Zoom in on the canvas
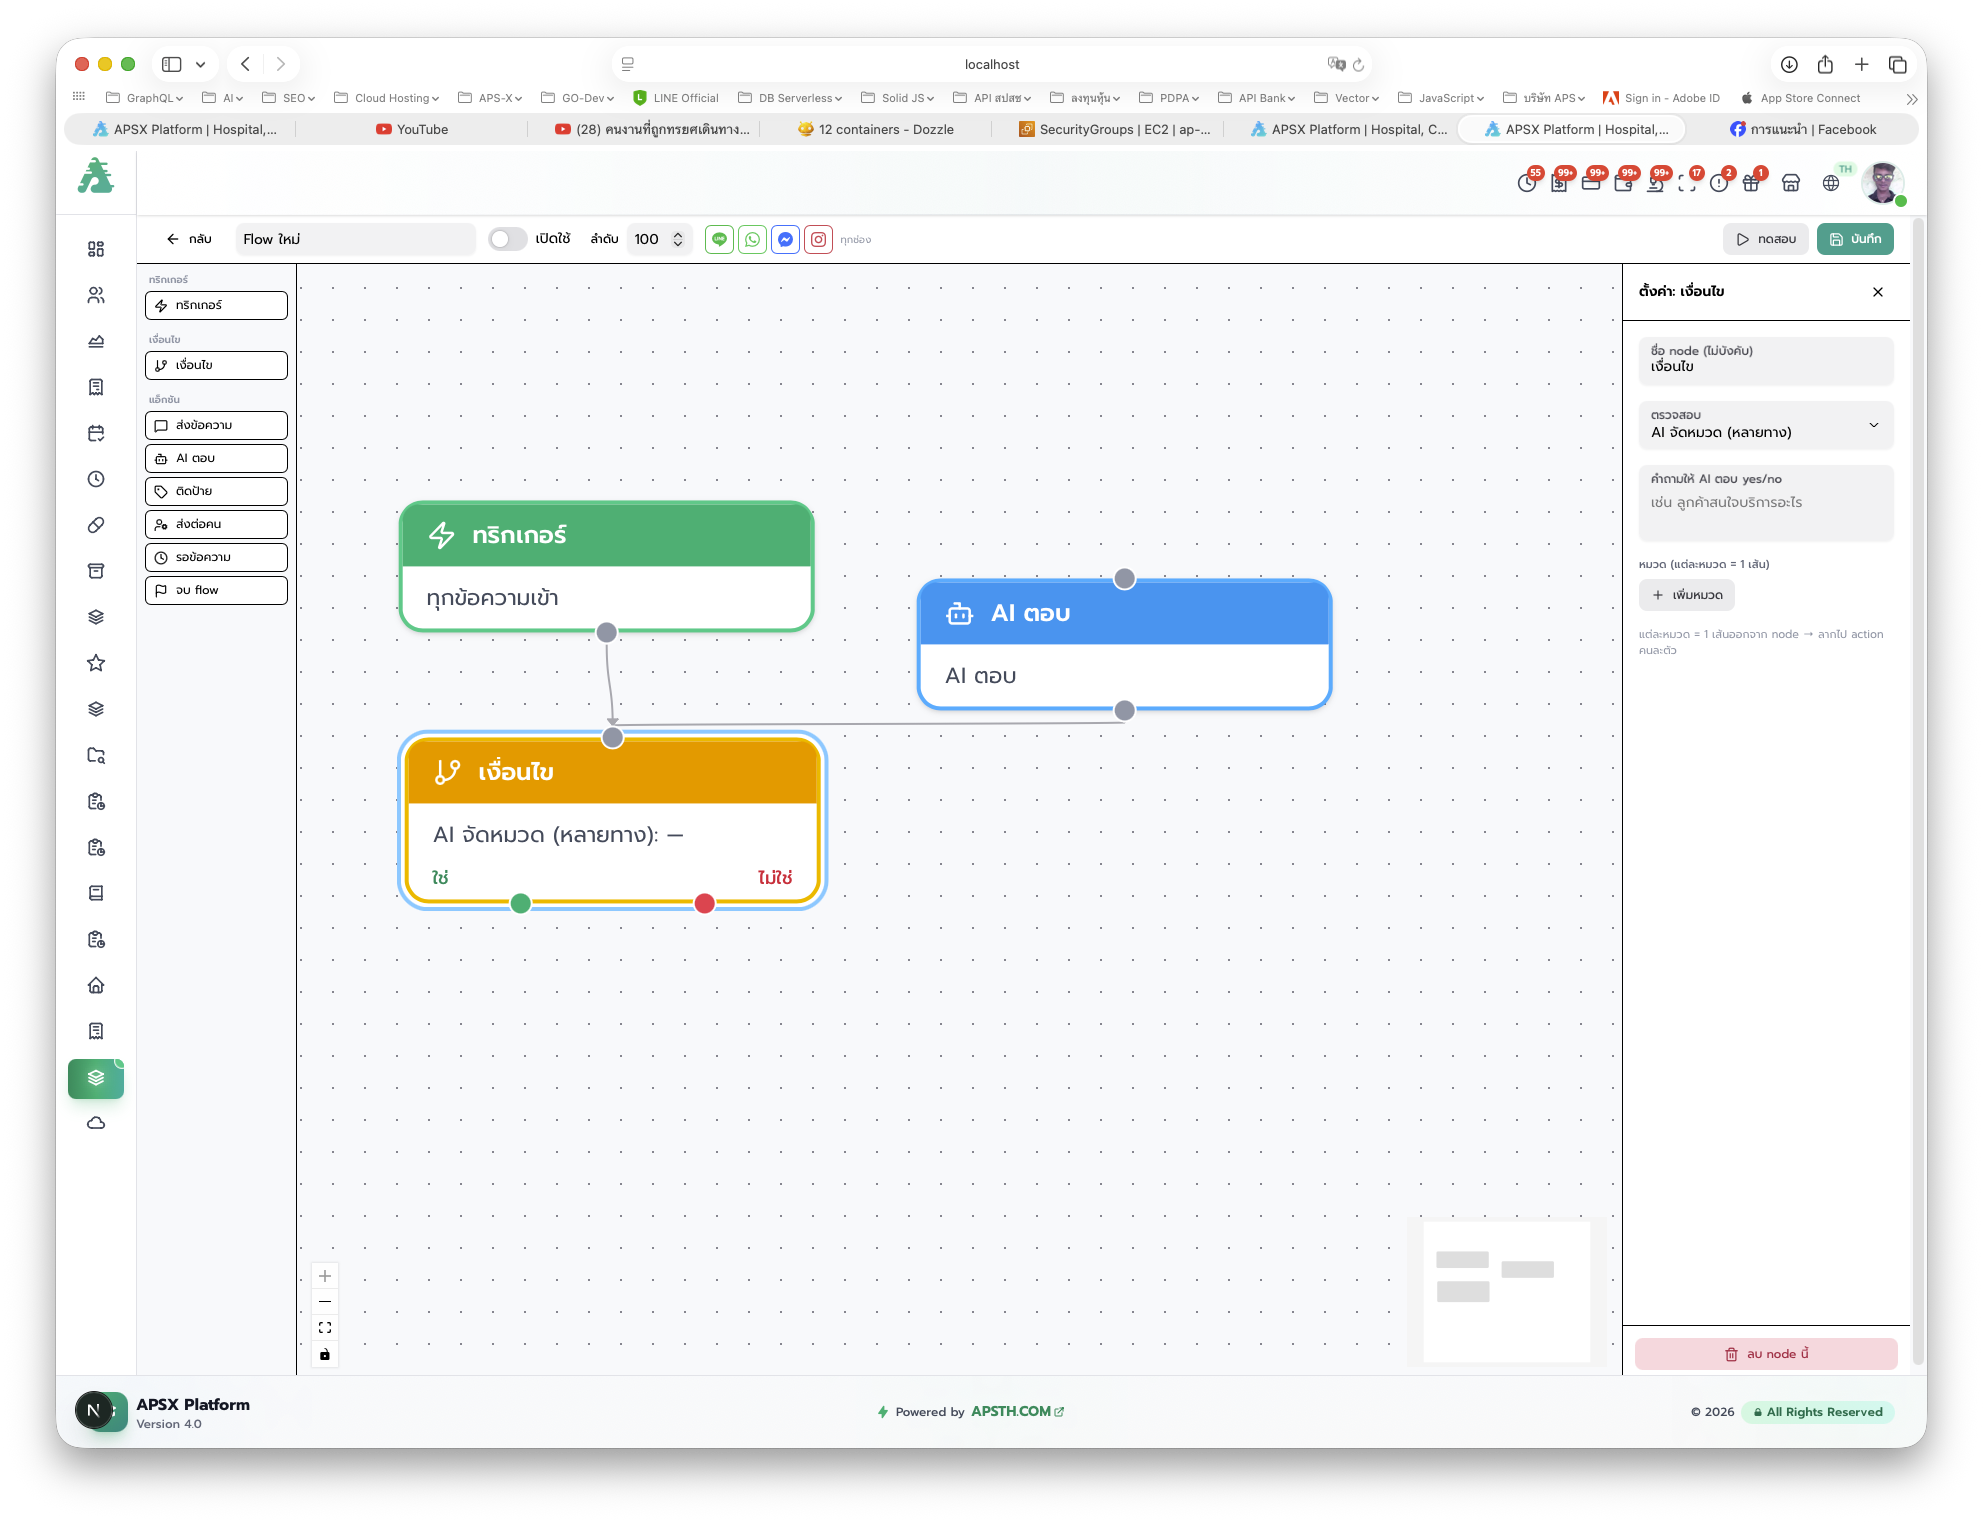The width and height of the screenshot is (1983, 1522). point(325,1276)
